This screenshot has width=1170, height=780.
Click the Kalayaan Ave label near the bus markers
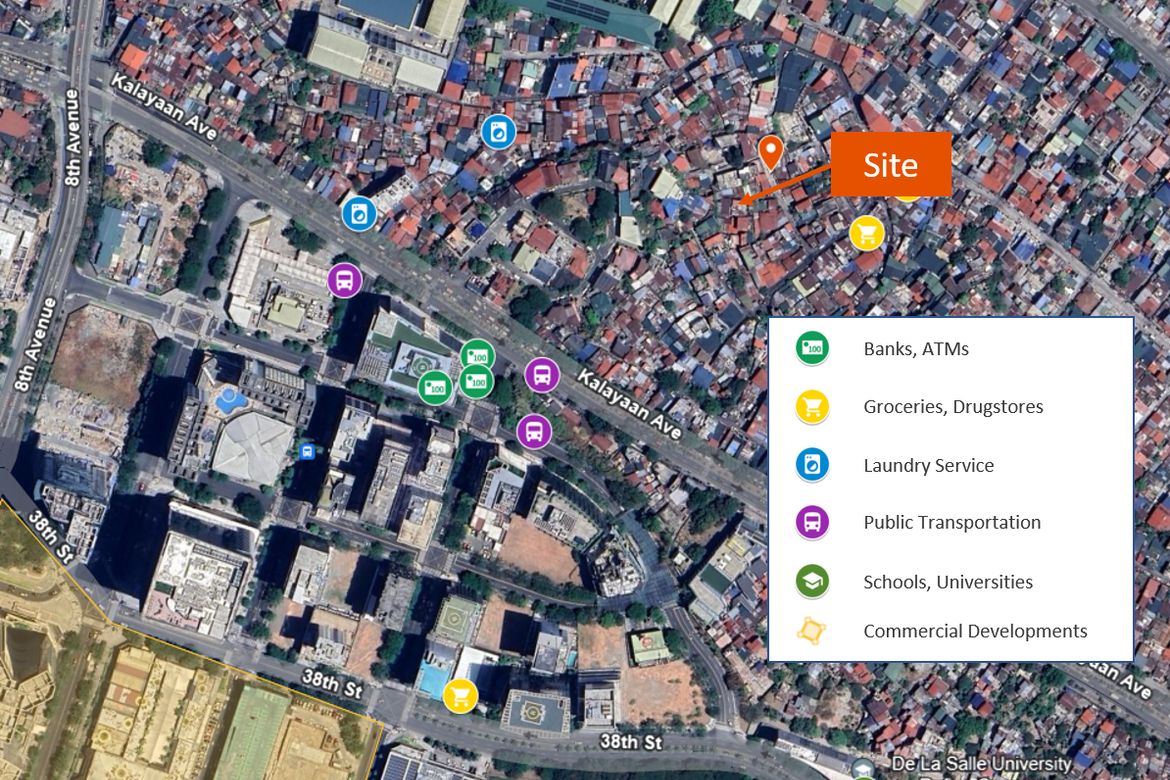coord(629,404)
